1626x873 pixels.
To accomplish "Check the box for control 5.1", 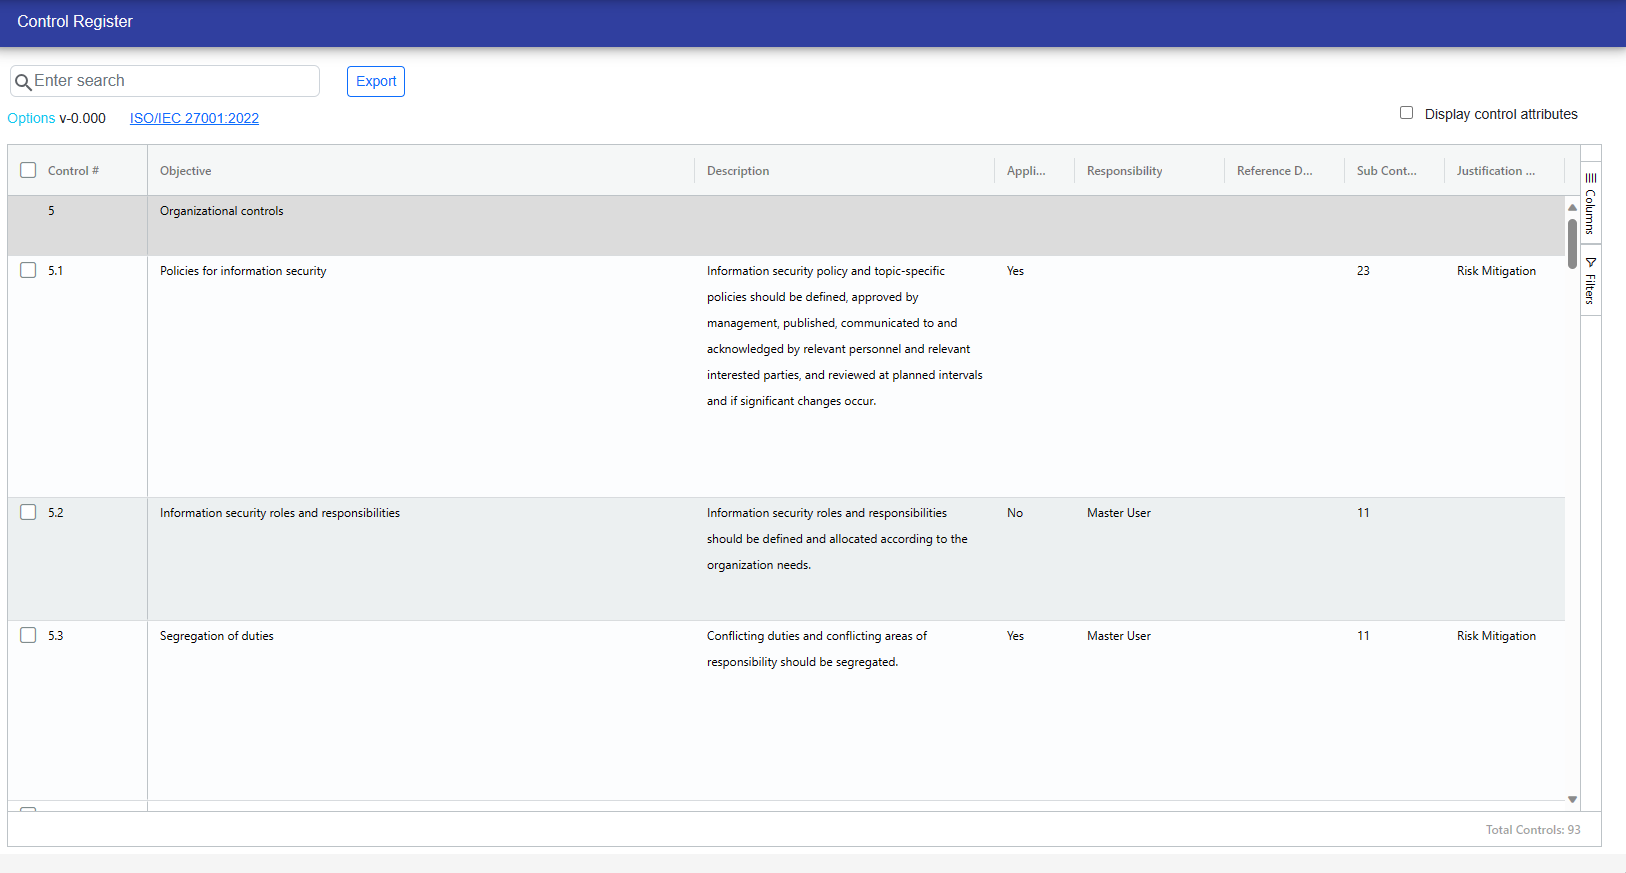I will pyautogui.click(x=28, y=271).
